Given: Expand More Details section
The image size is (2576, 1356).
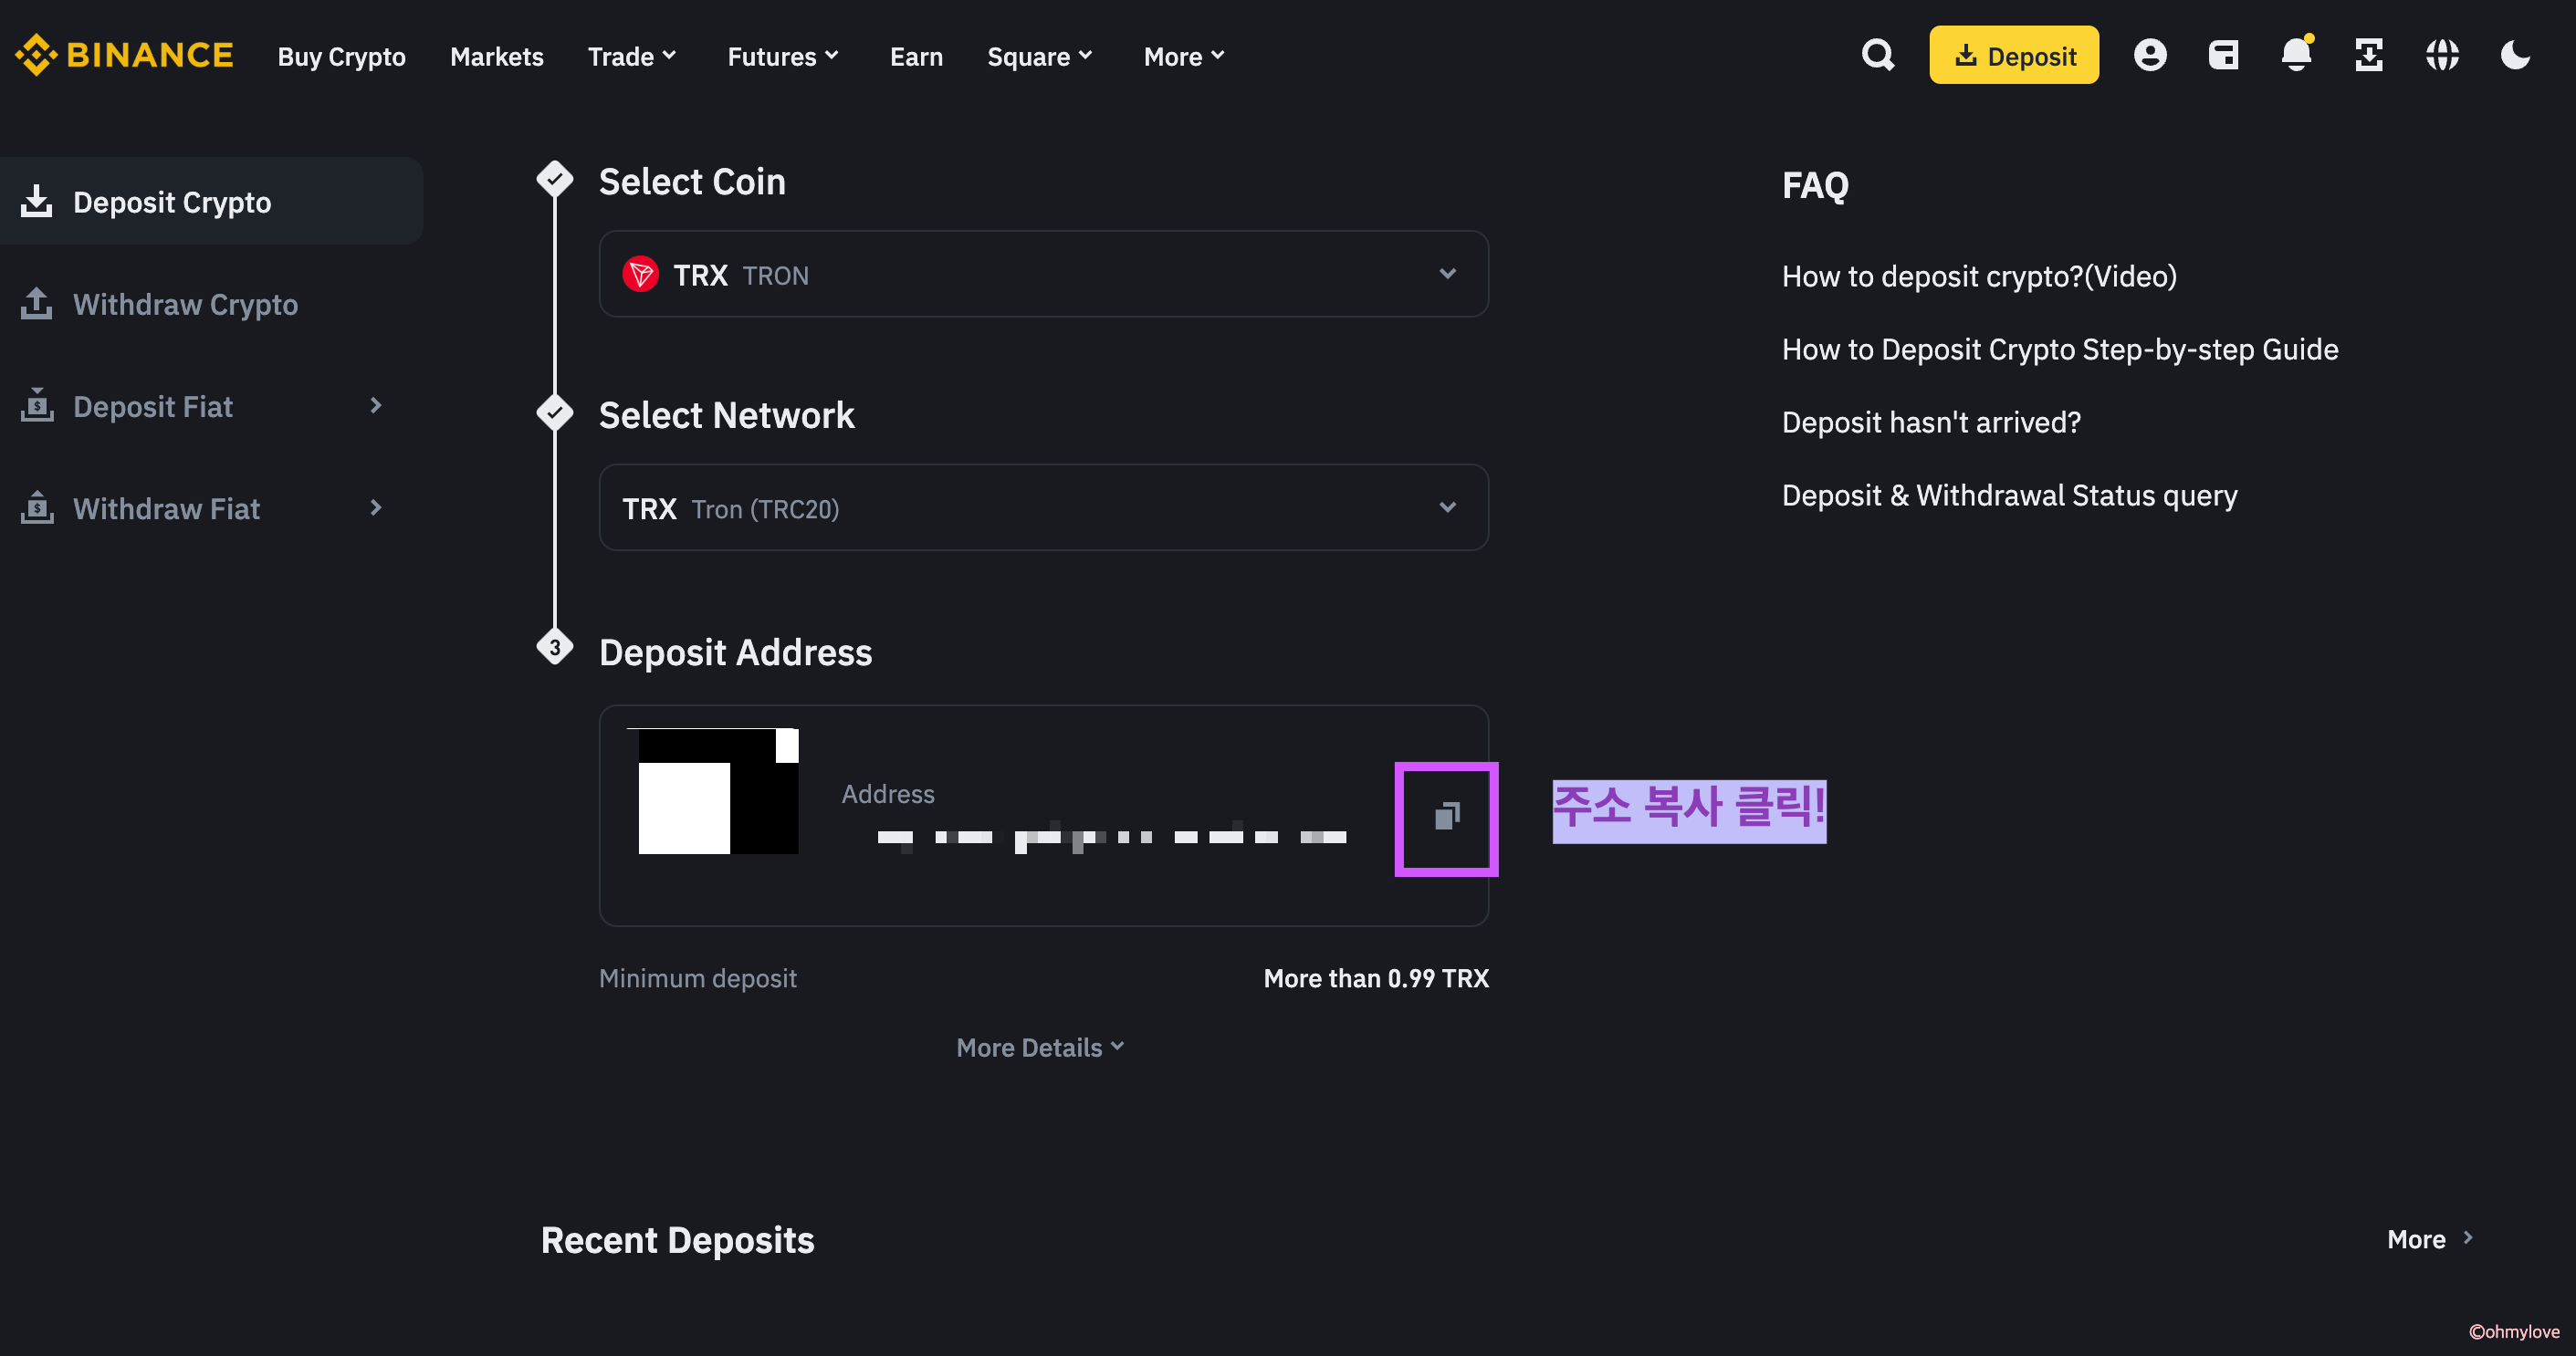Looking at the screenshot, I should click(x=1040, y=1047).
